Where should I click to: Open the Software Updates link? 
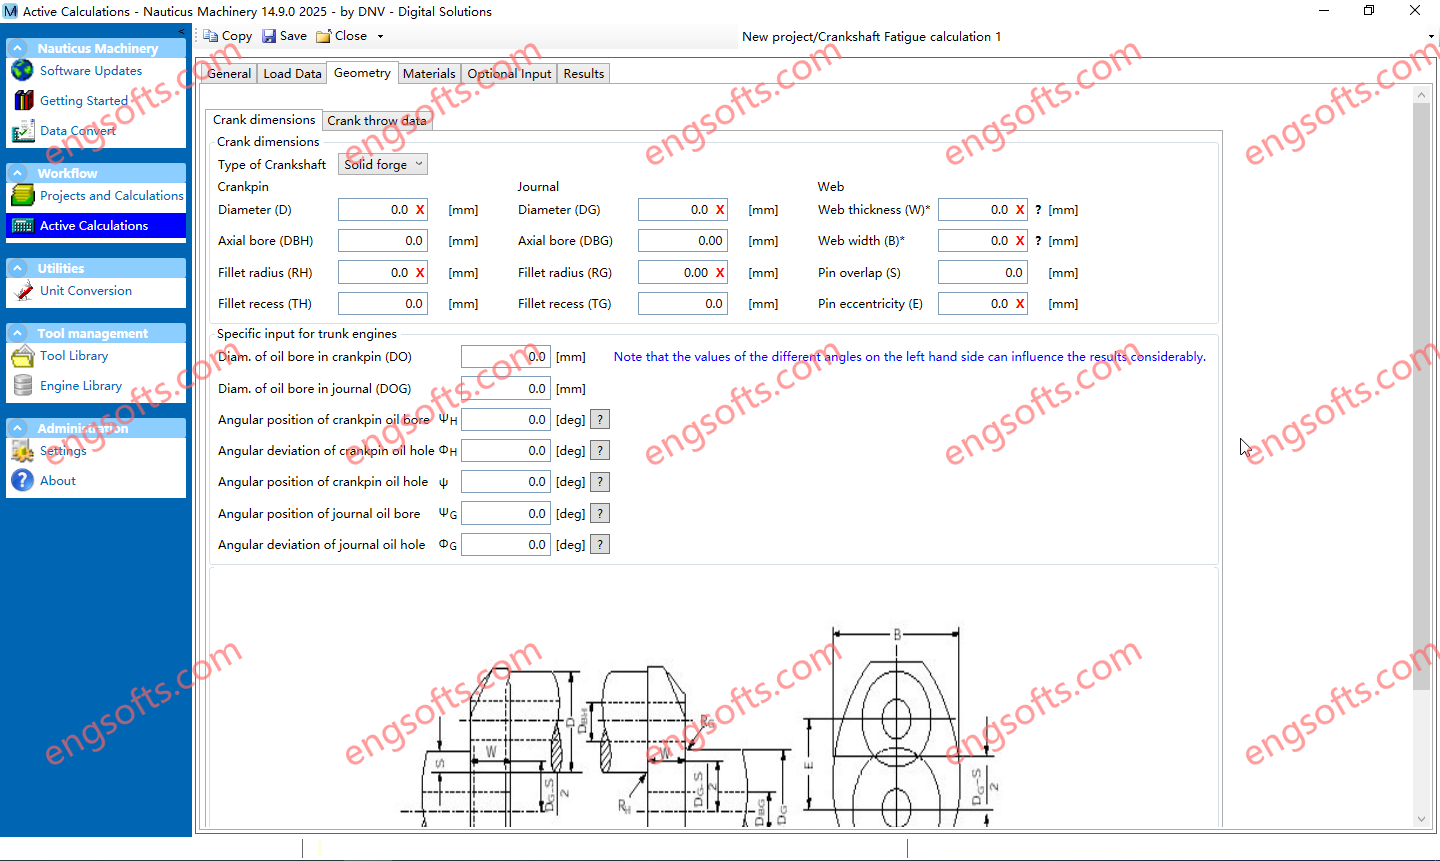(91, 71)
